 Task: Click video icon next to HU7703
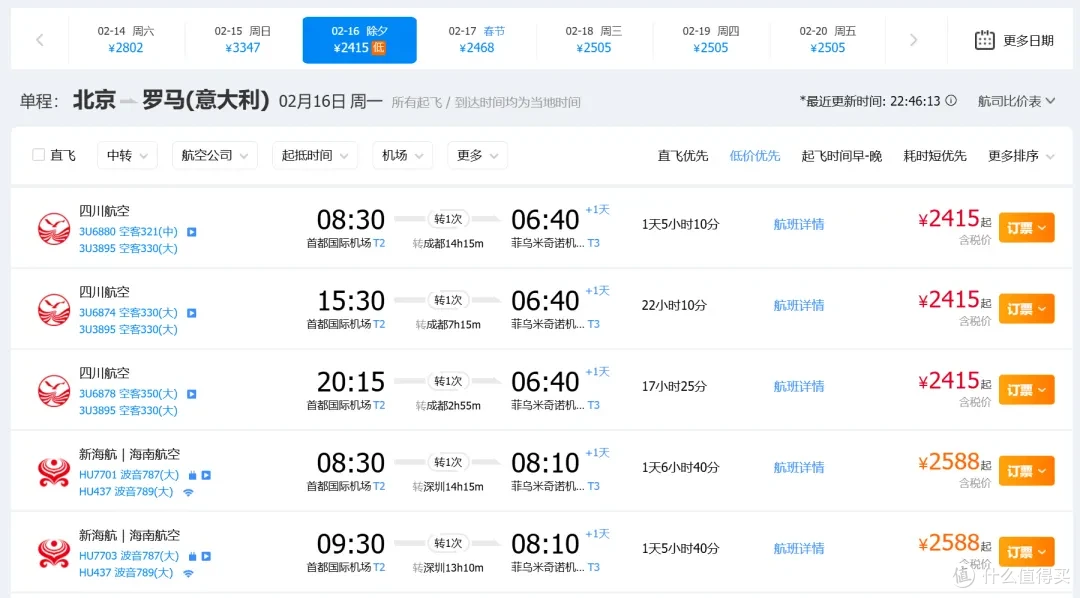point(206,556)
